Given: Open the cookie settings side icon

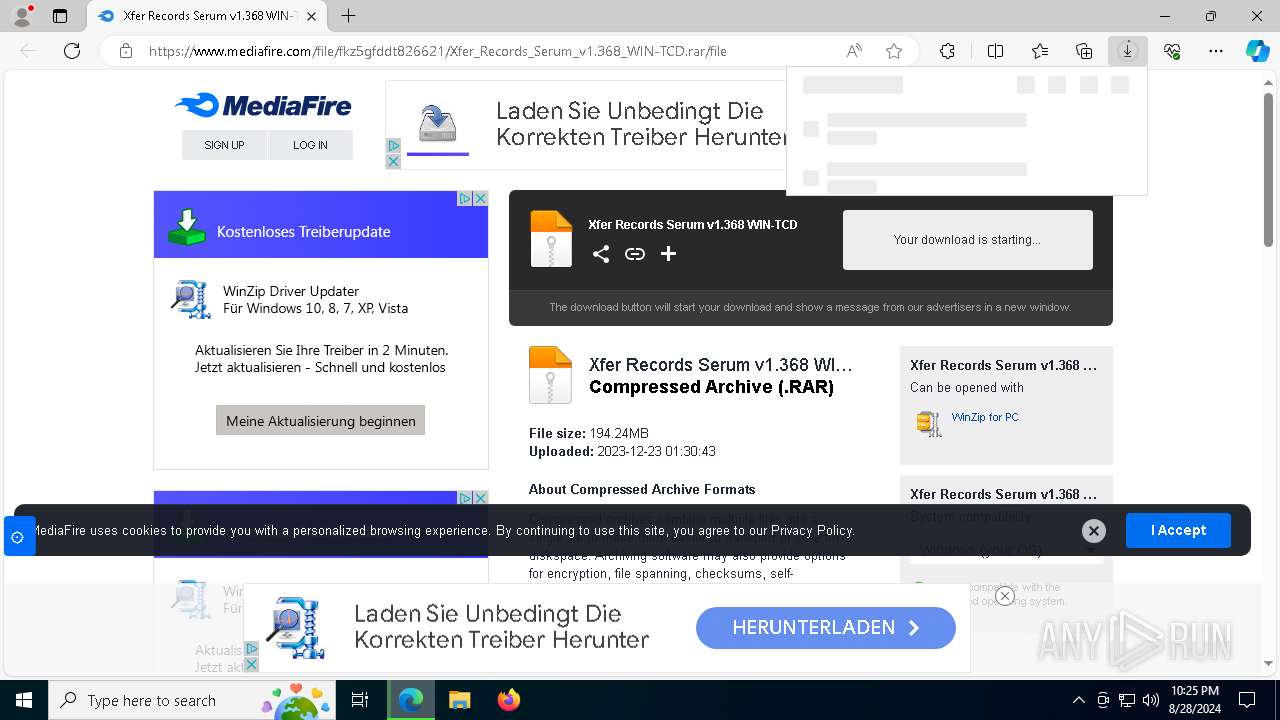Looking at the screenshot, I should pos(17,537).
